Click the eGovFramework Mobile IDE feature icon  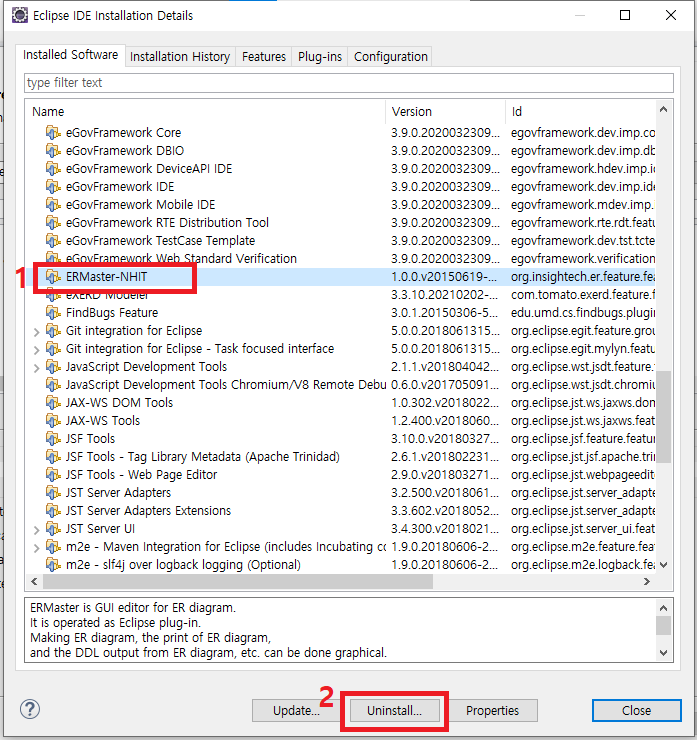click(x=53, y=204)
